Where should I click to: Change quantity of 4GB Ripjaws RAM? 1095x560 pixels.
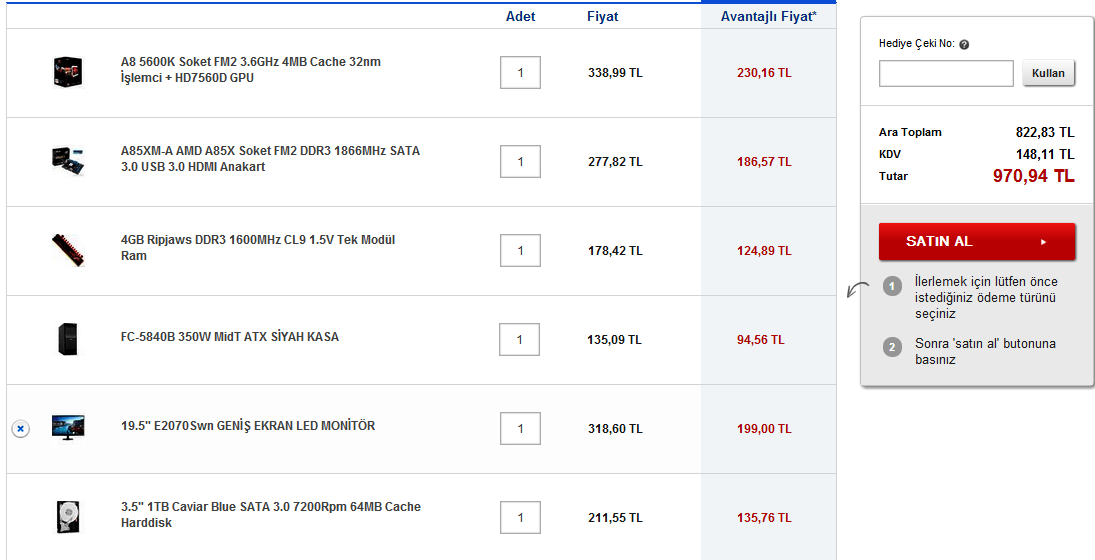(520, 251)
